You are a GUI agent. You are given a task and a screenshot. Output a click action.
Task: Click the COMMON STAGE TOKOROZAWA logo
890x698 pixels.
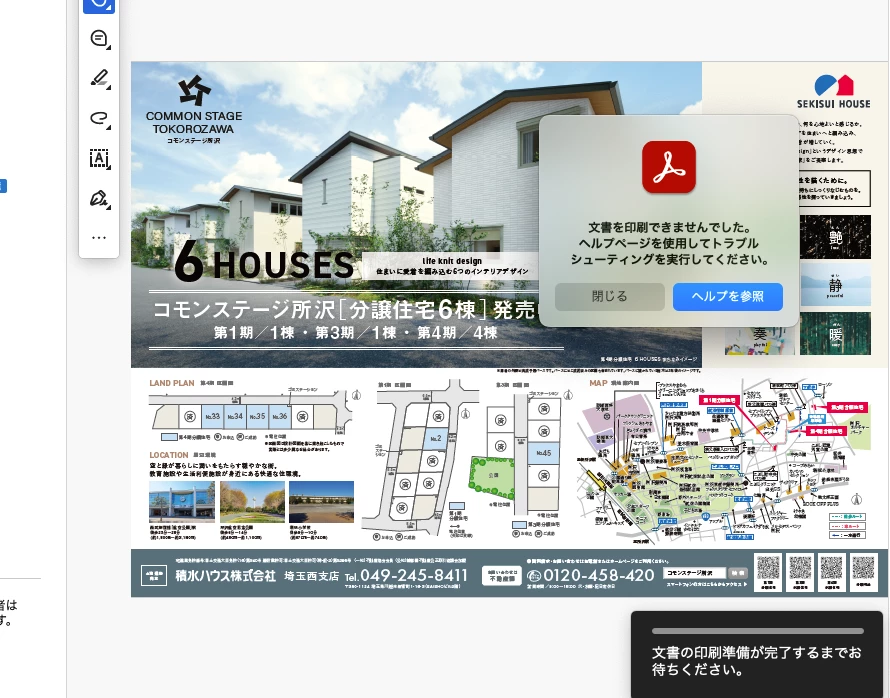point(194,109)
